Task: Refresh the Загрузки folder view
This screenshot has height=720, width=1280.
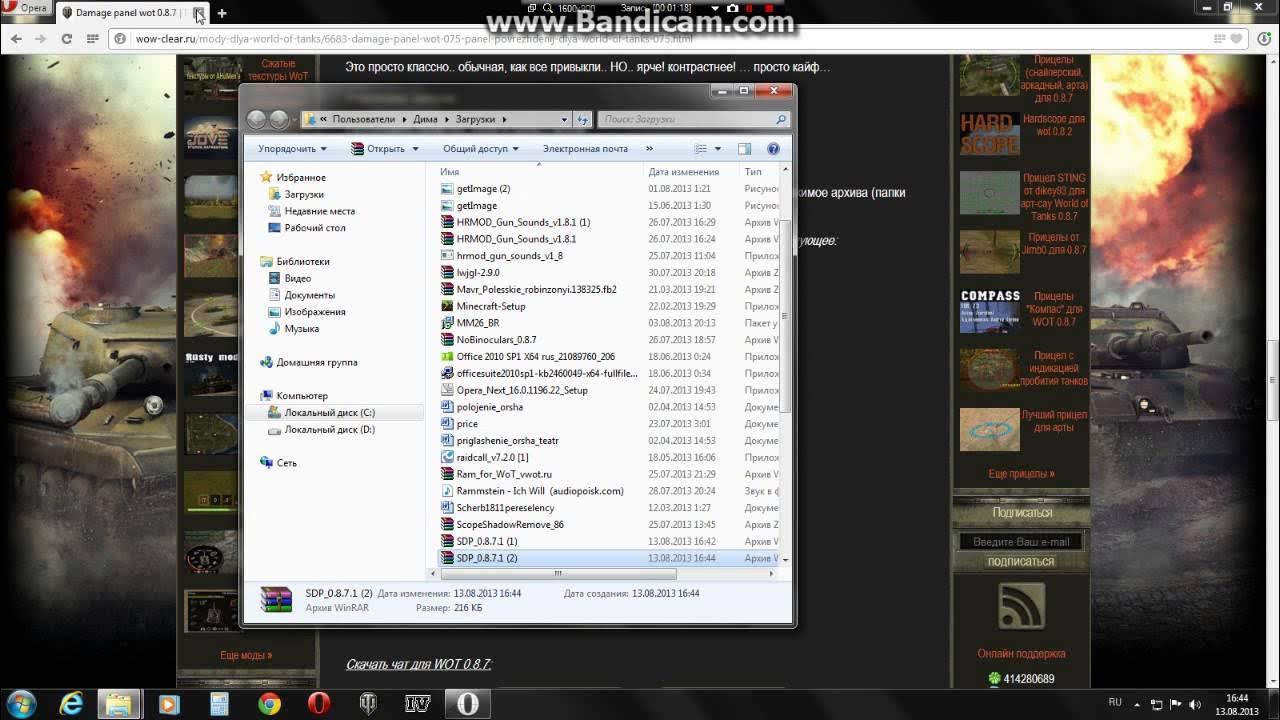Action: click(583, 119)
